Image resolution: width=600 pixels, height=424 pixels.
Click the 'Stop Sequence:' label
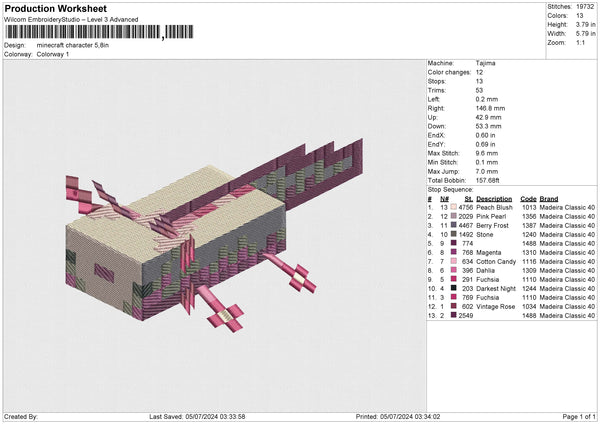tap(450, 190)
